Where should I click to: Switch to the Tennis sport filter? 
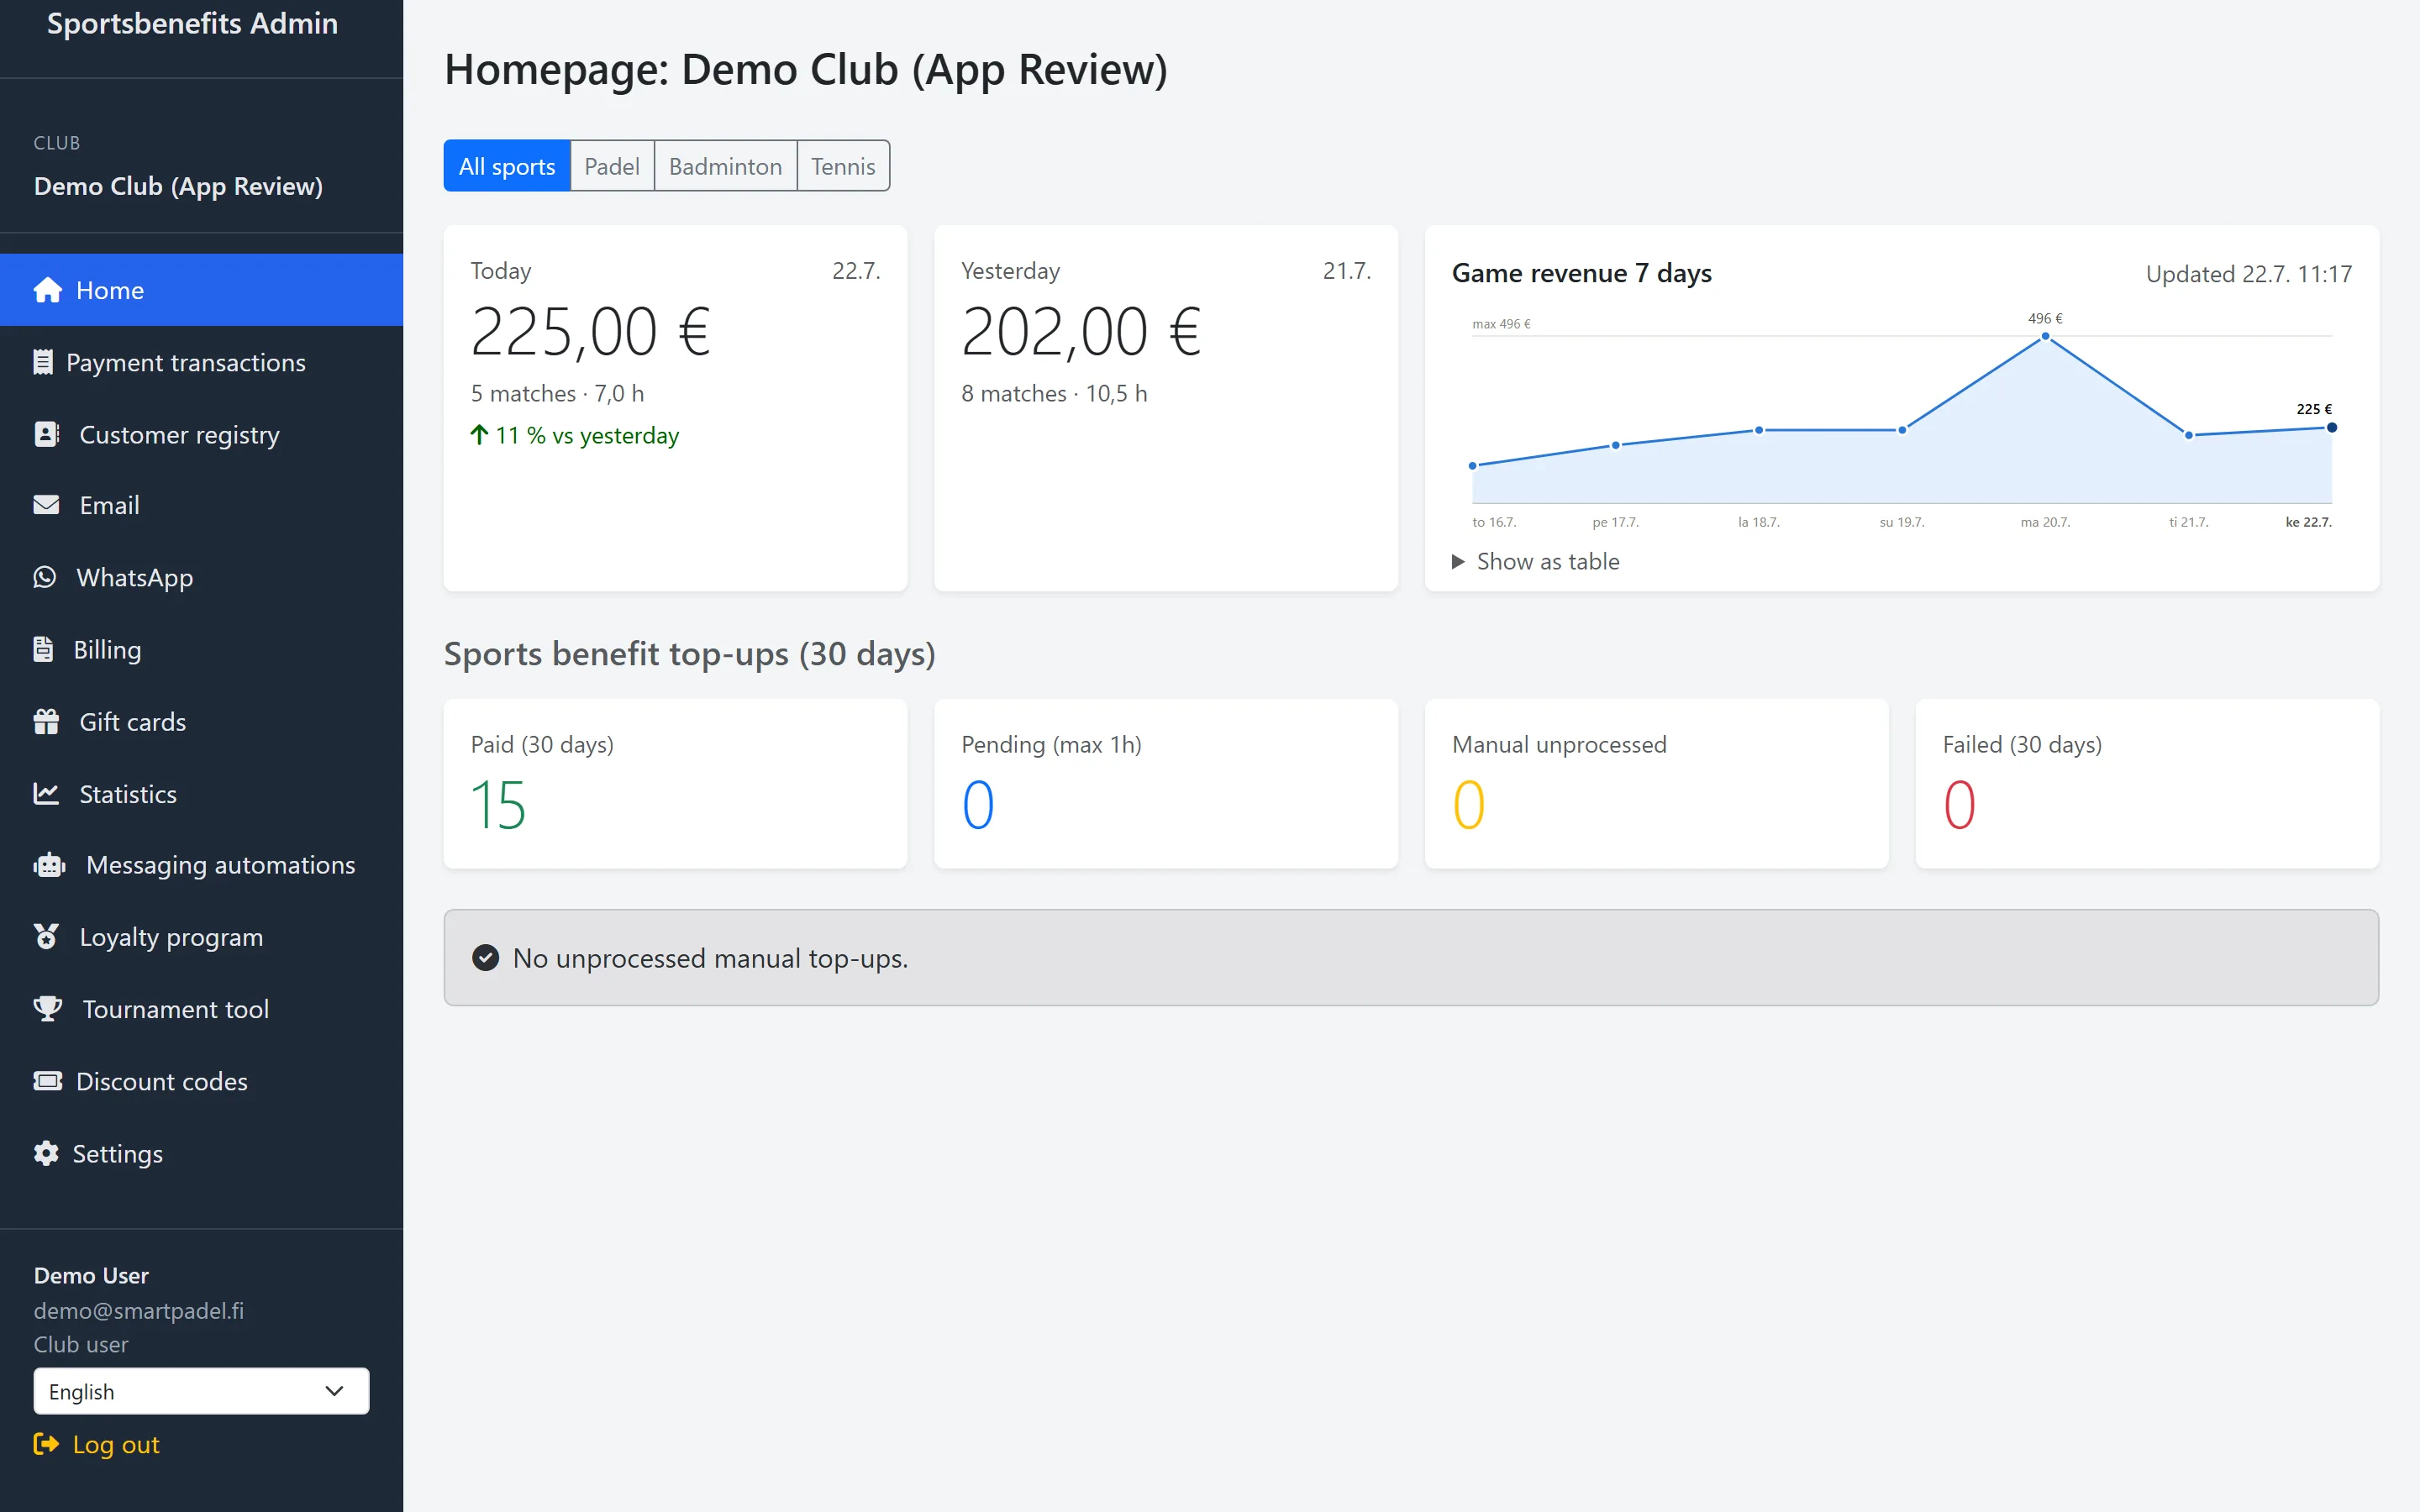pyautogui.click(x=843, y=166)
